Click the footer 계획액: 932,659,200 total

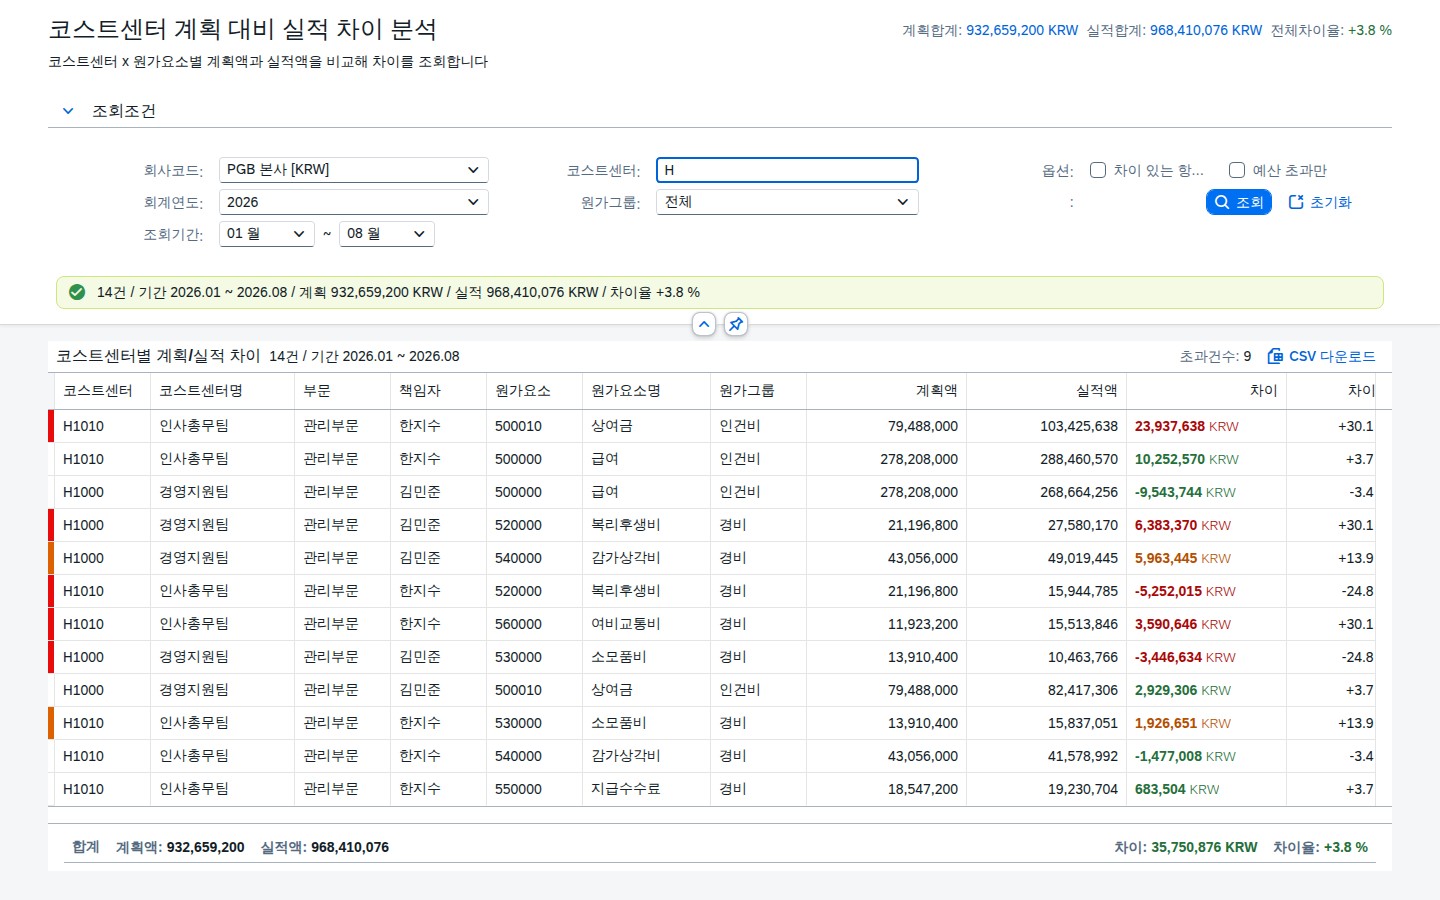tap(180, 847)
